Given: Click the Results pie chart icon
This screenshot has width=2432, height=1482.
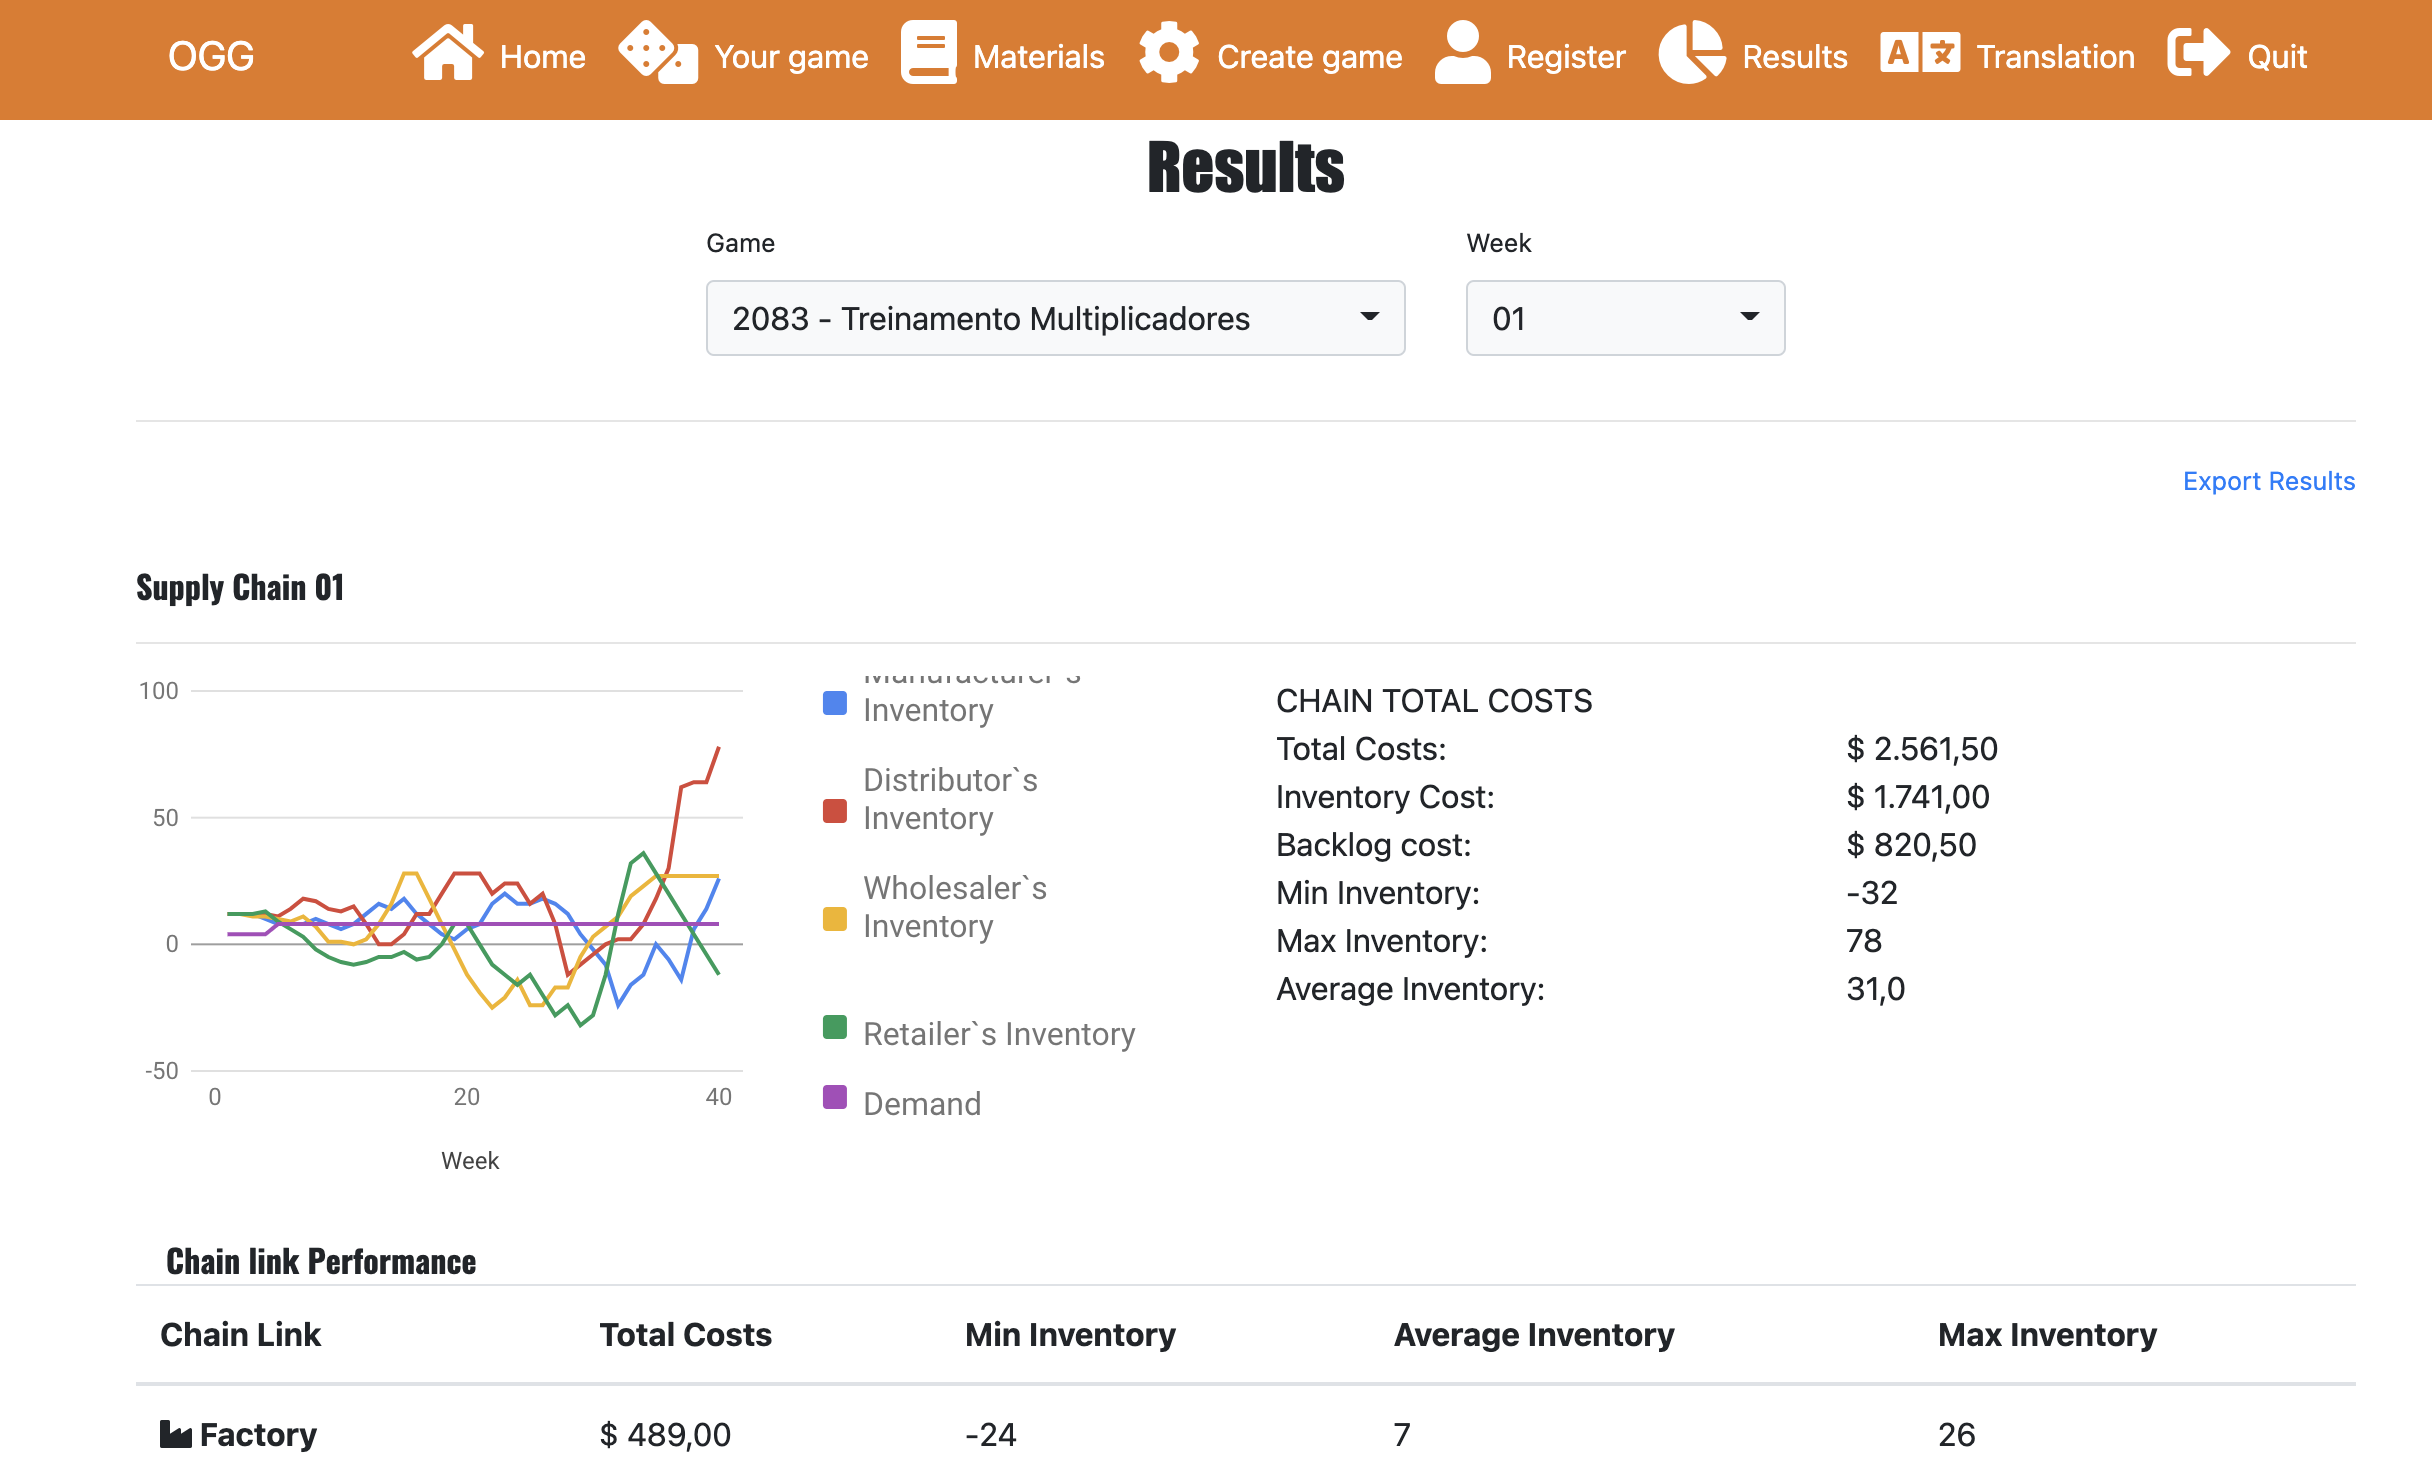Looking at the screenshot, I should coord(1691,53).
